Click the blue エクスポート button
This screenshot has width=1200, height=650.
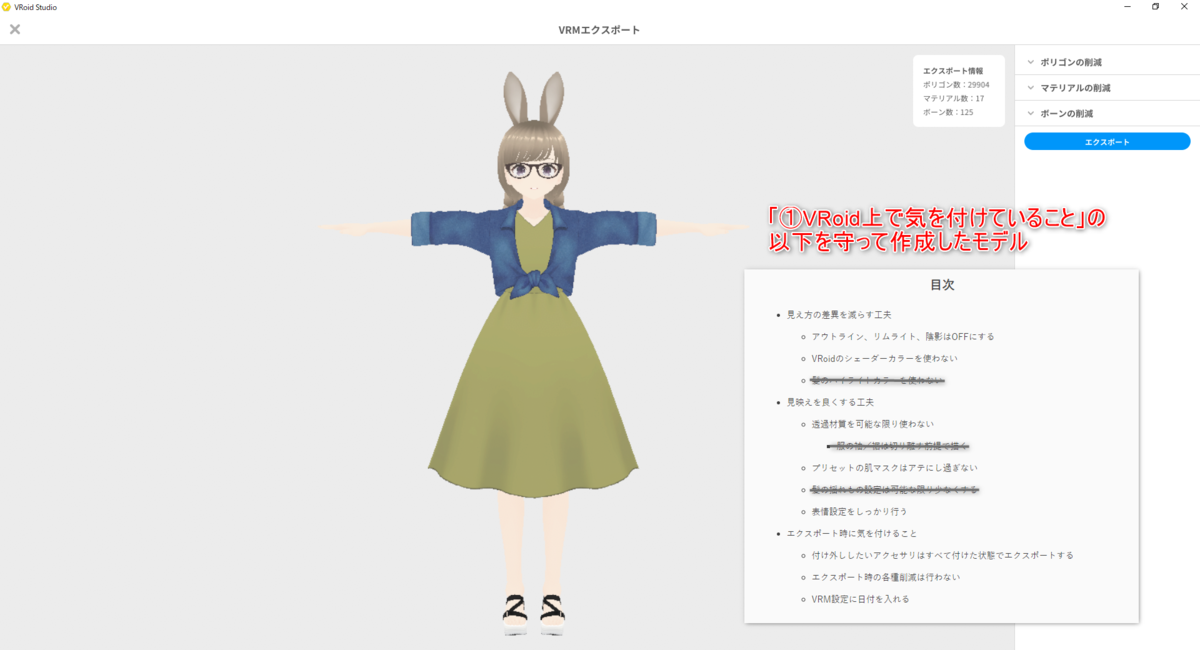[x=1107, y=142]
